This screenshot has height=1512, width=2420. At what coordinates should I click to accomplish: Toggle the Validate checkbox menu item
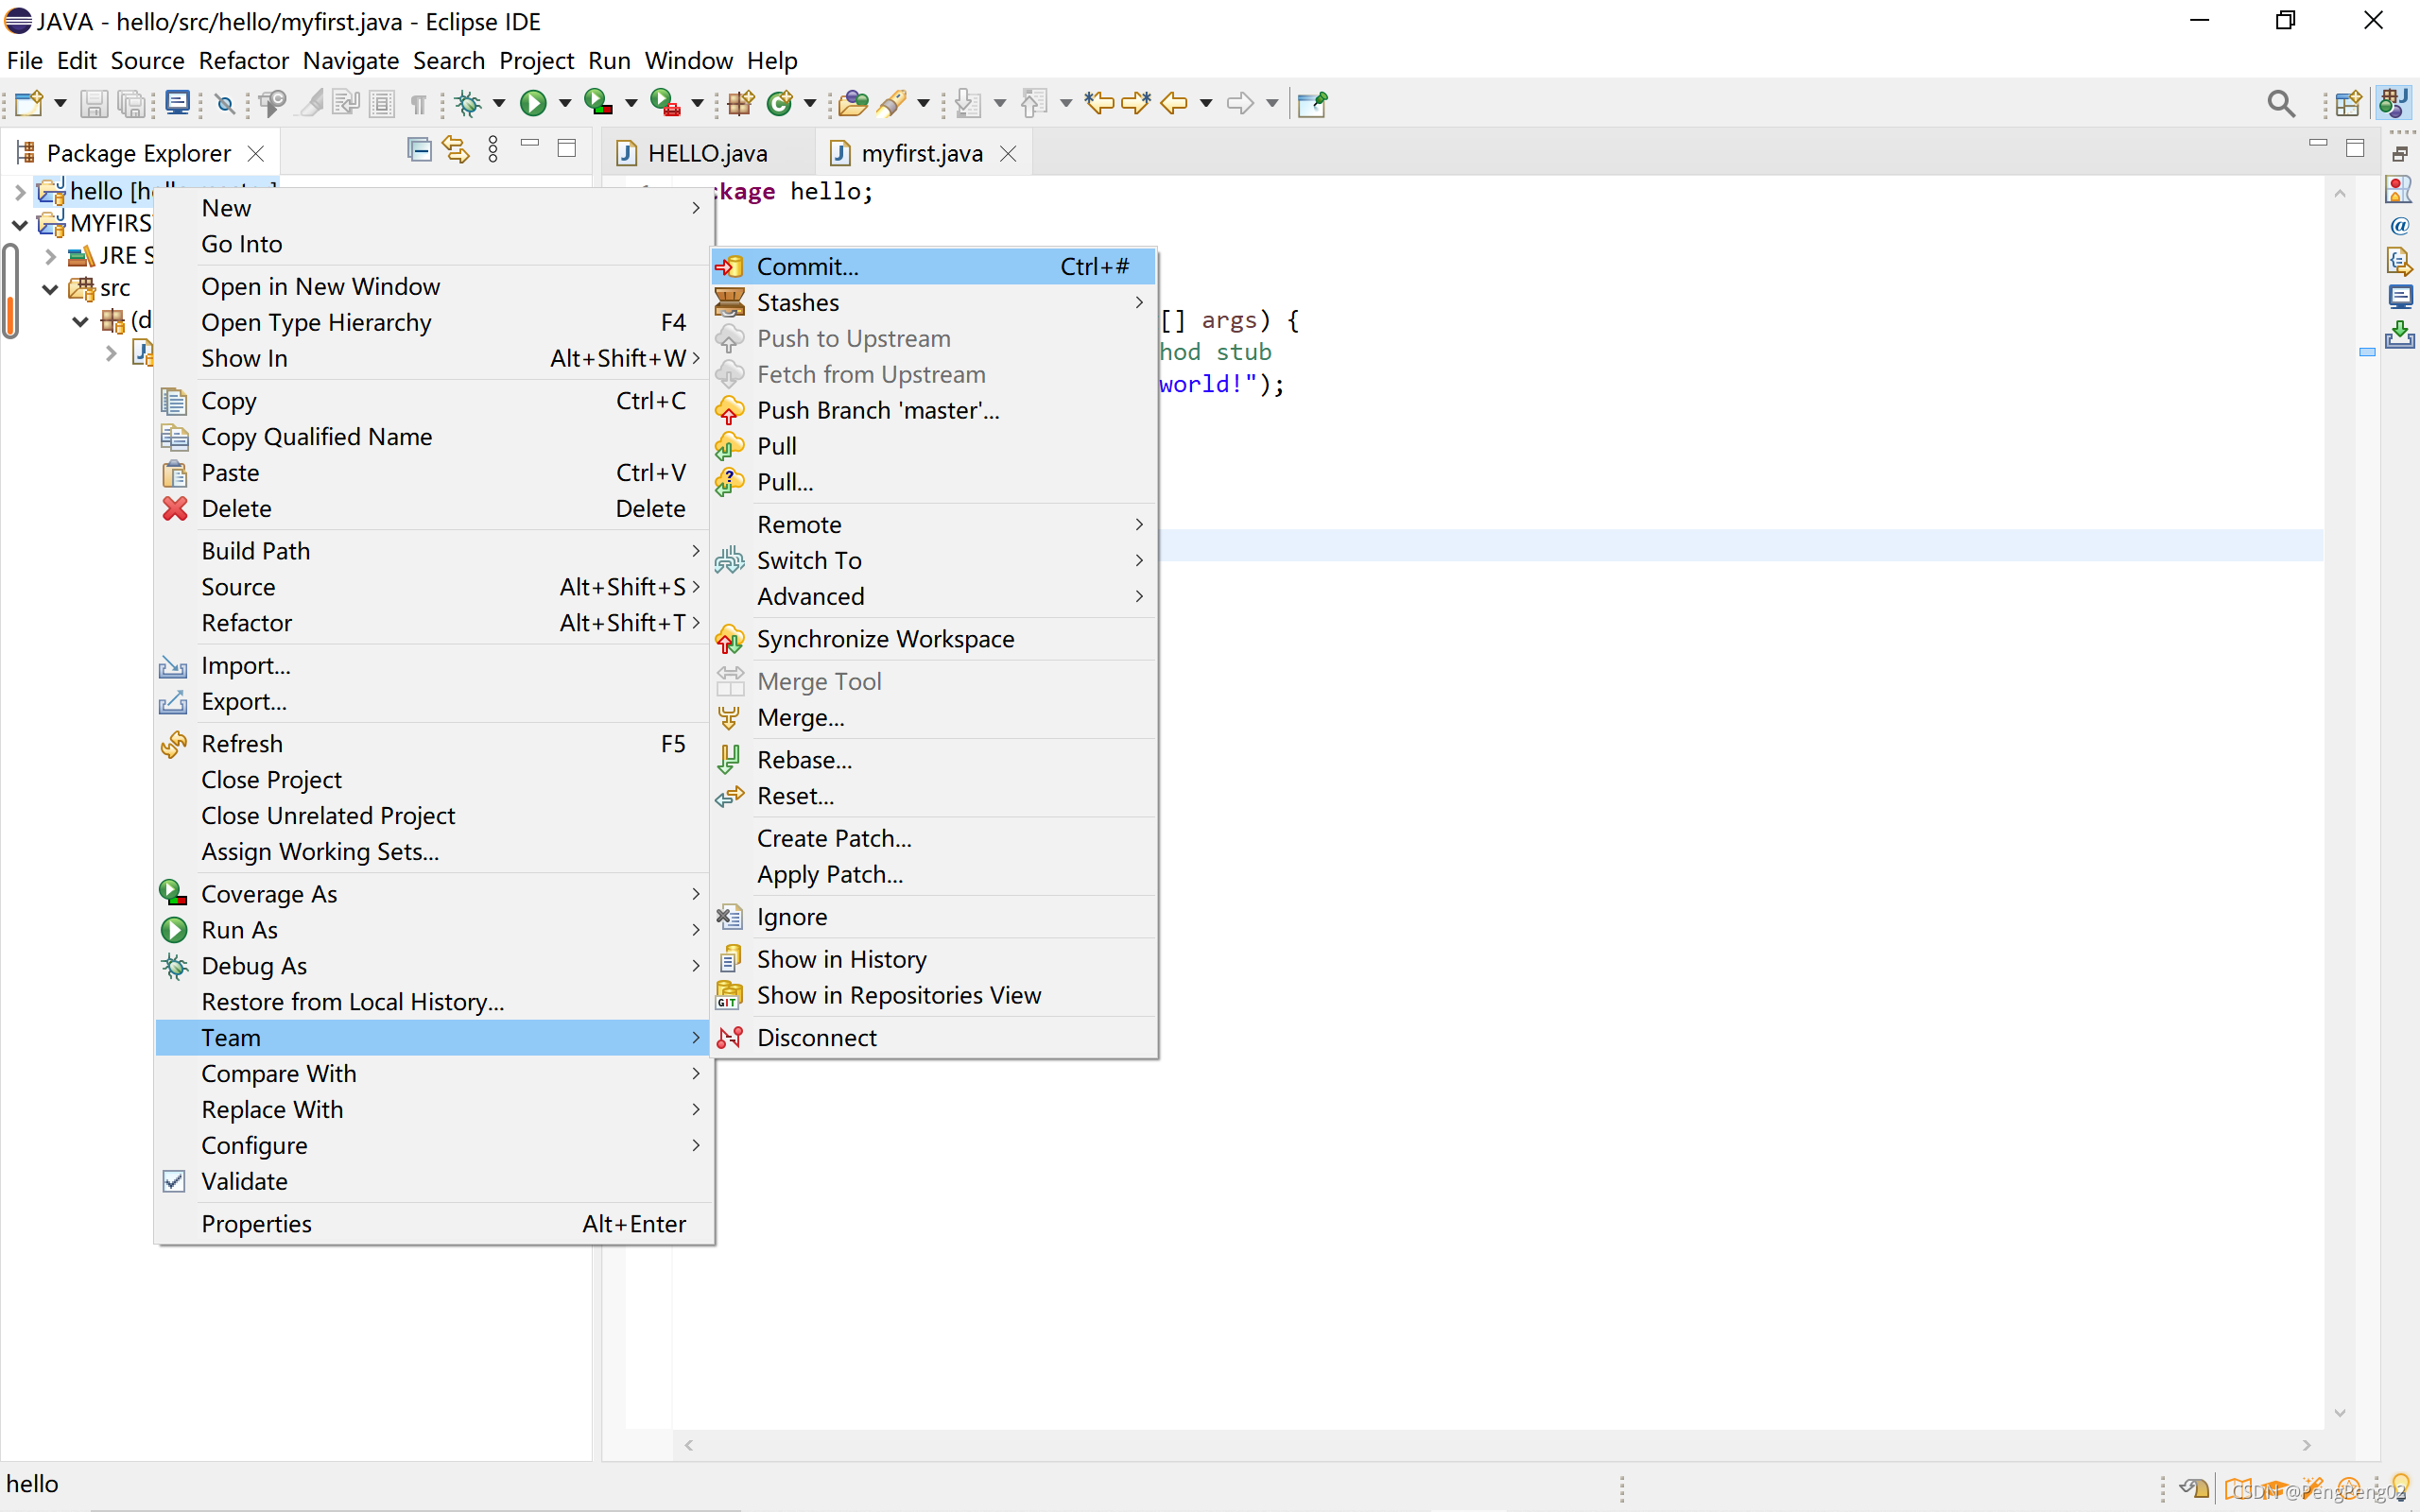tap(244, 1181)
